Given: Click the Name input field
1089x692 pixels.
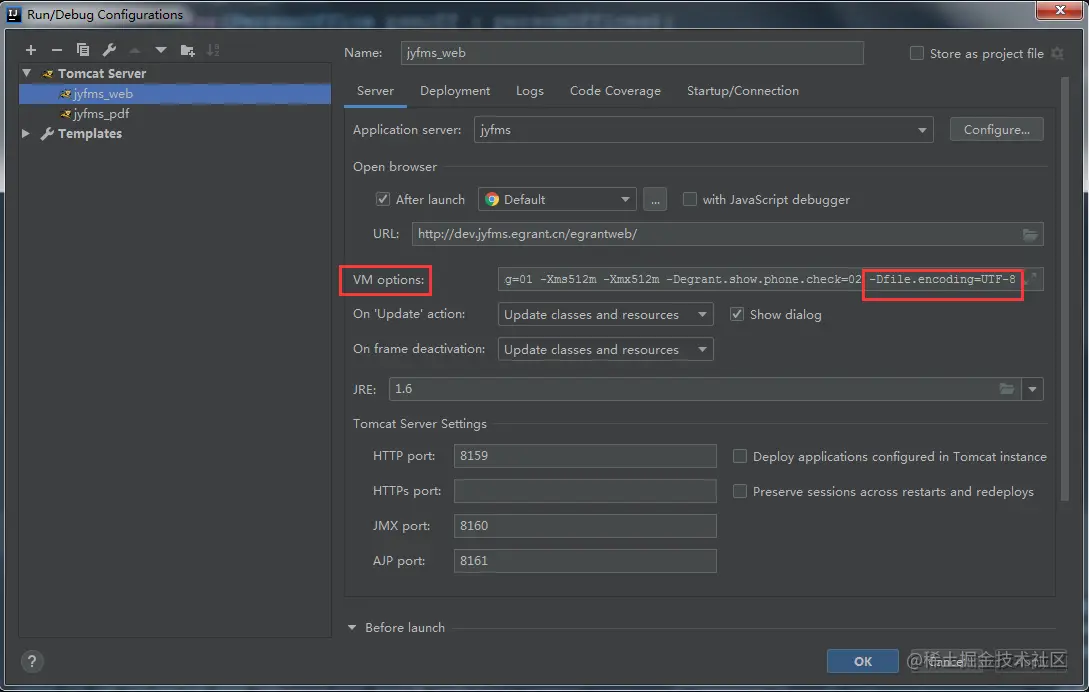Looking at the screenshot, I should click(632, 53).
